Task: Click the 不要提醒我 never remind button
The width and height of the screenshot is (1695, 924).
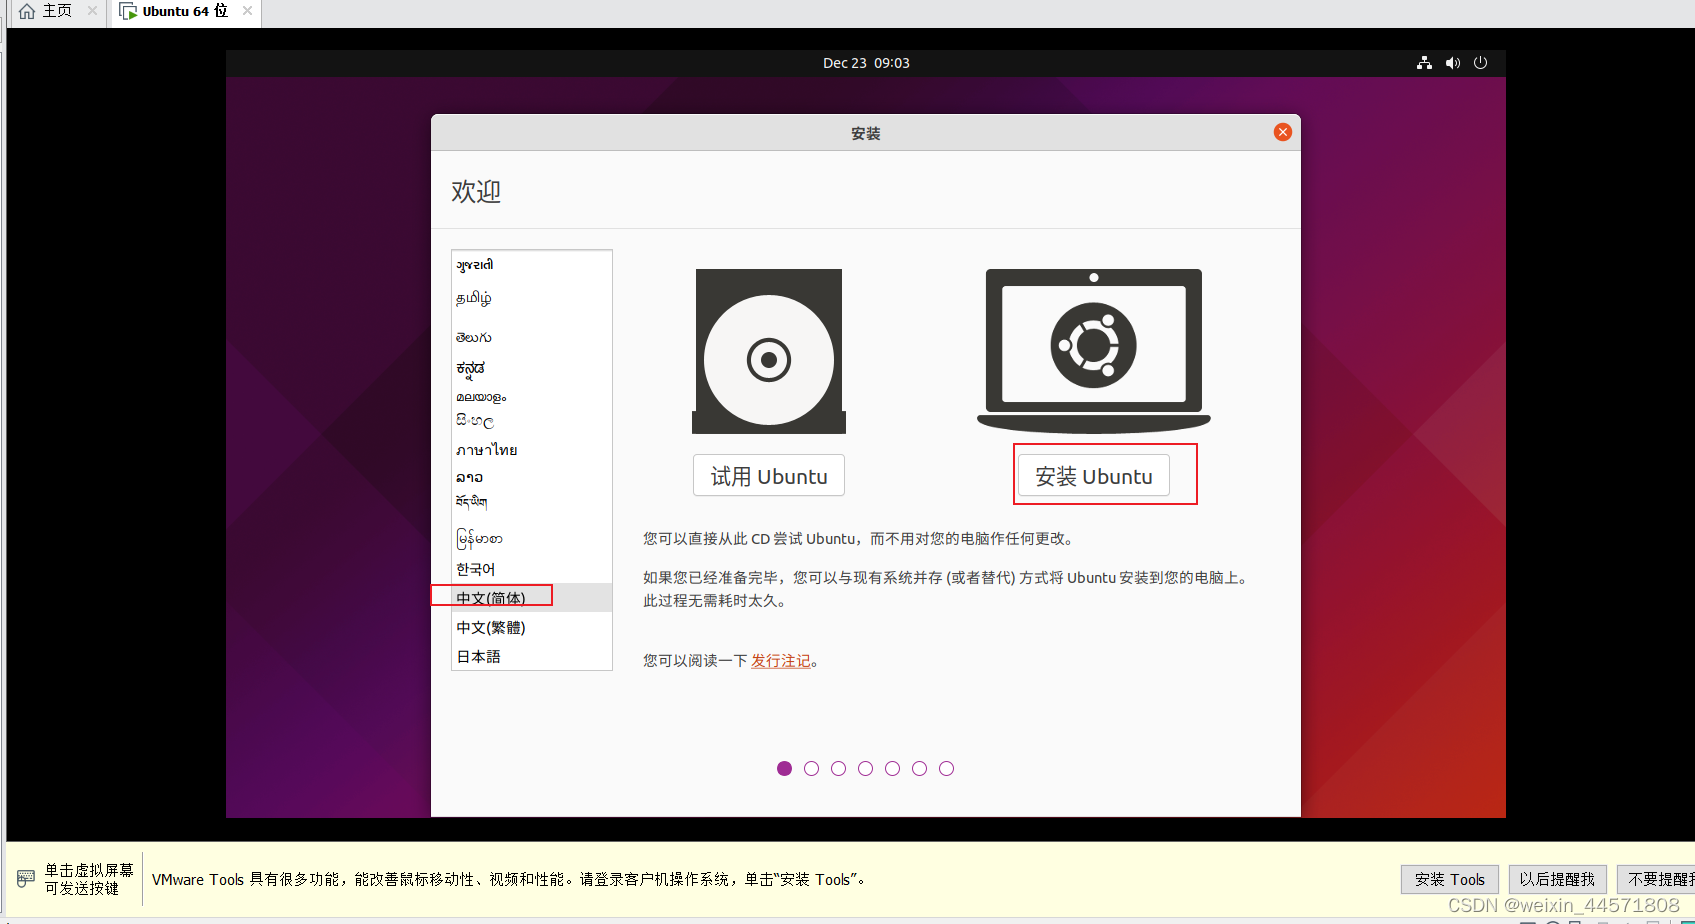Action: click(x=1656, y=879)
